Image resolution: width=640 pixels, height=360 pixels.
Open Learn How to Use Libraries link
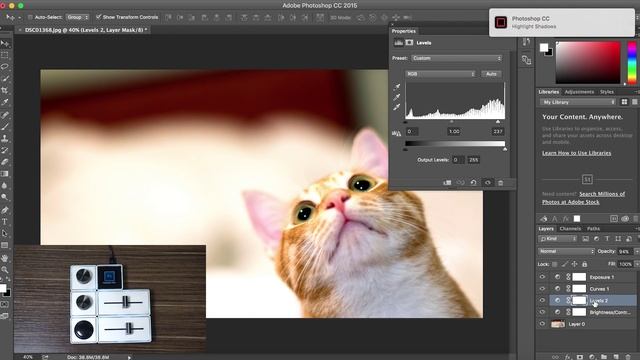point(576,153)
